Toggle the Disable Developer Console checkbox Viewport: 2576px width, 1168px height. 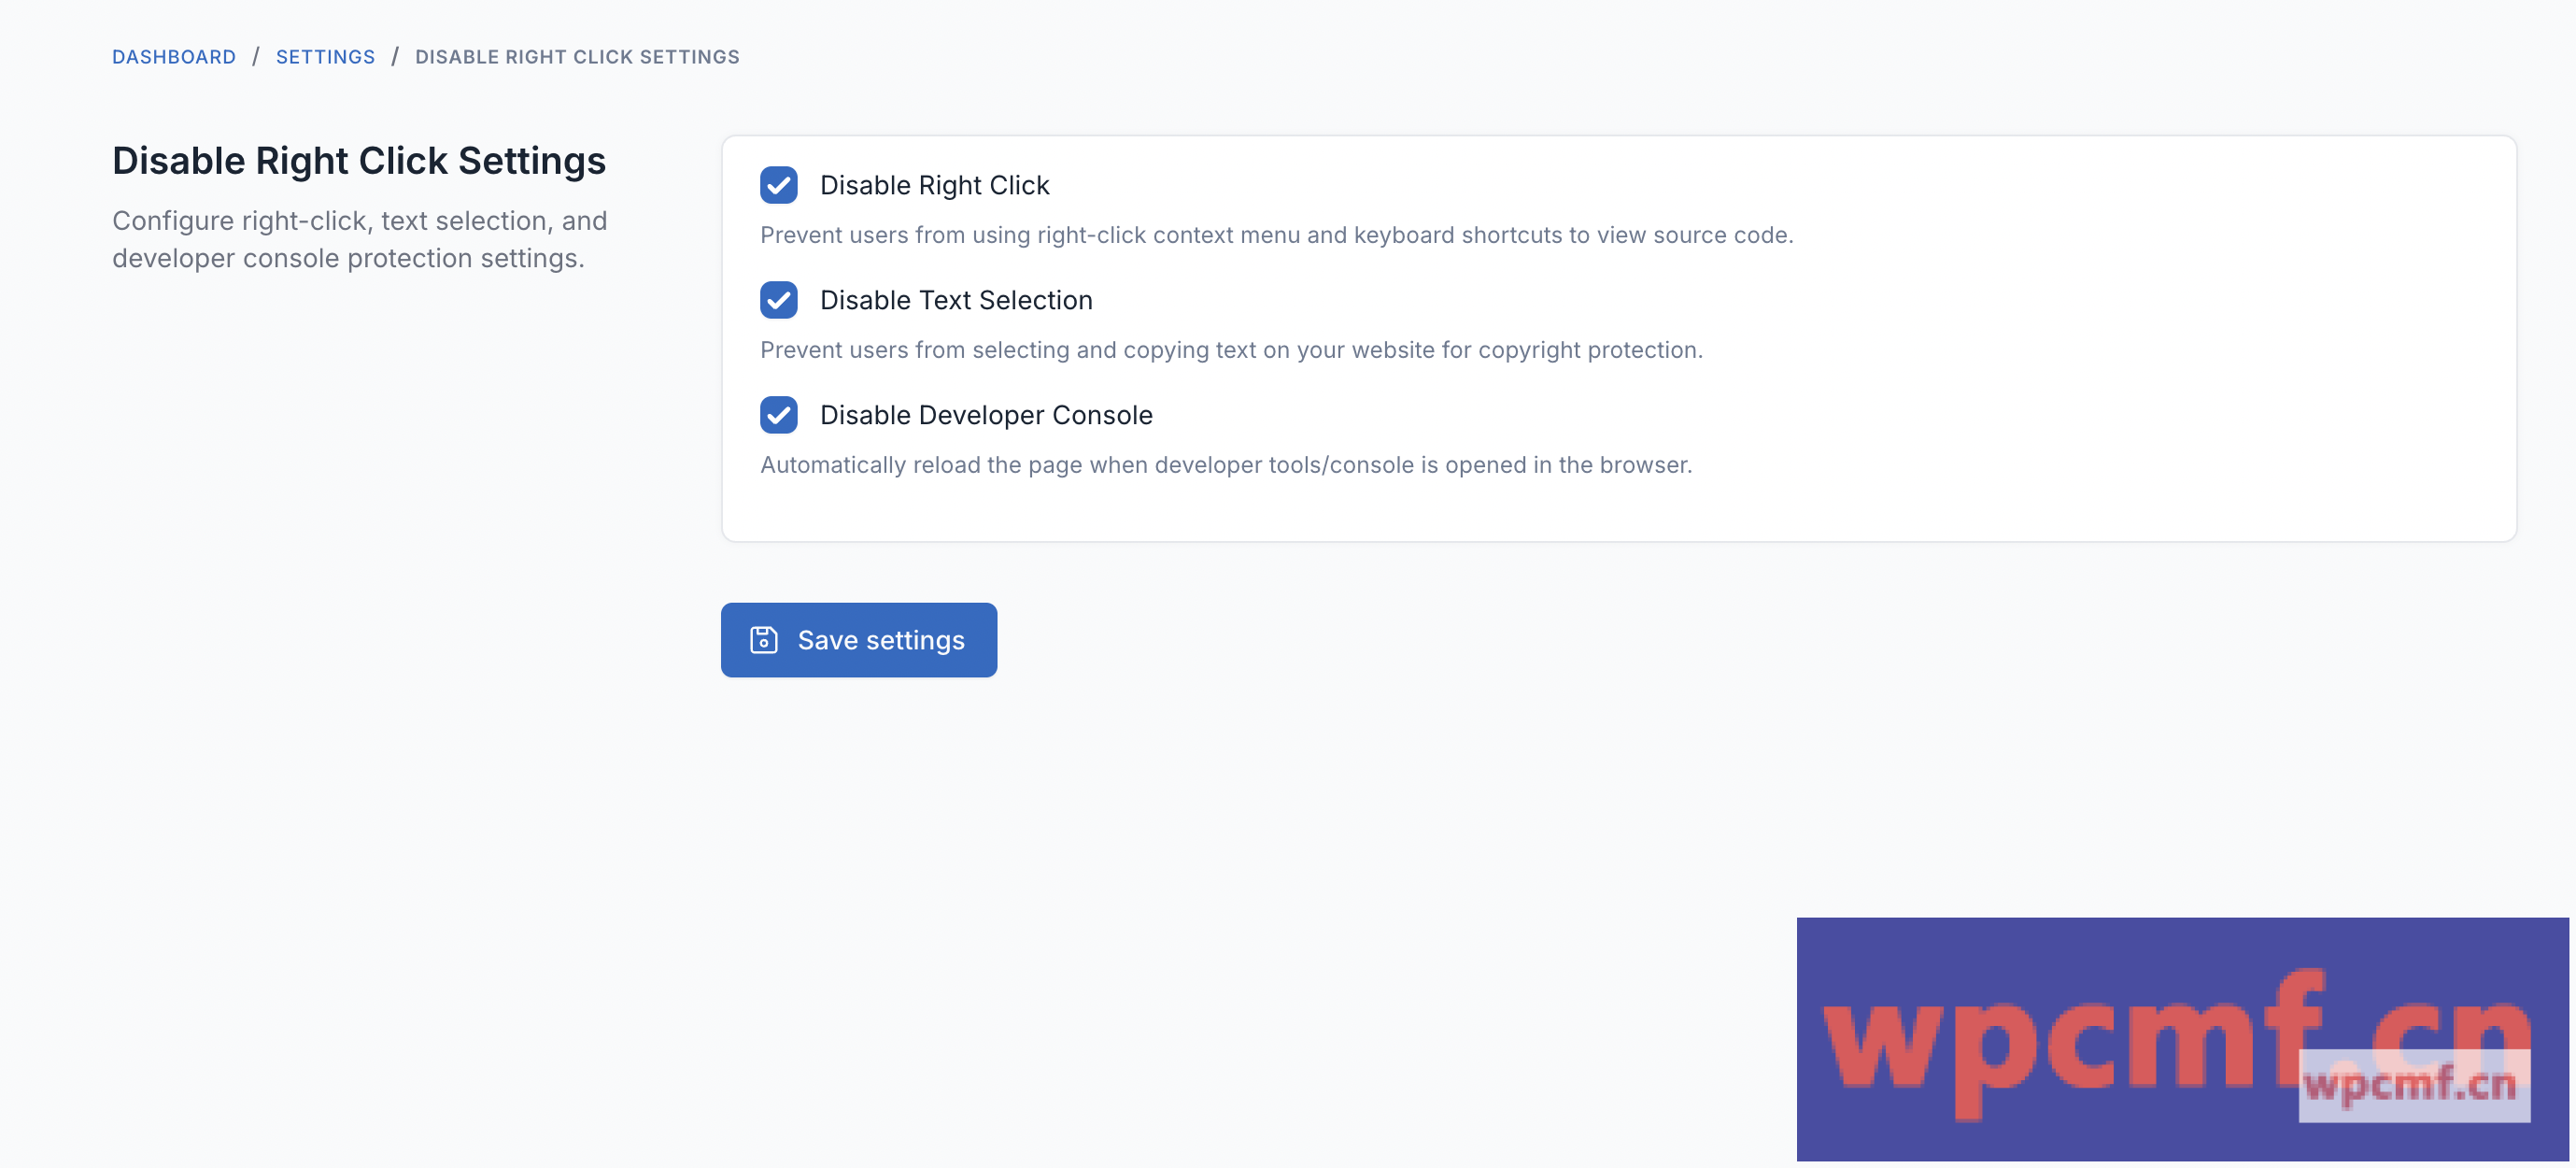[x=778, y=415]
